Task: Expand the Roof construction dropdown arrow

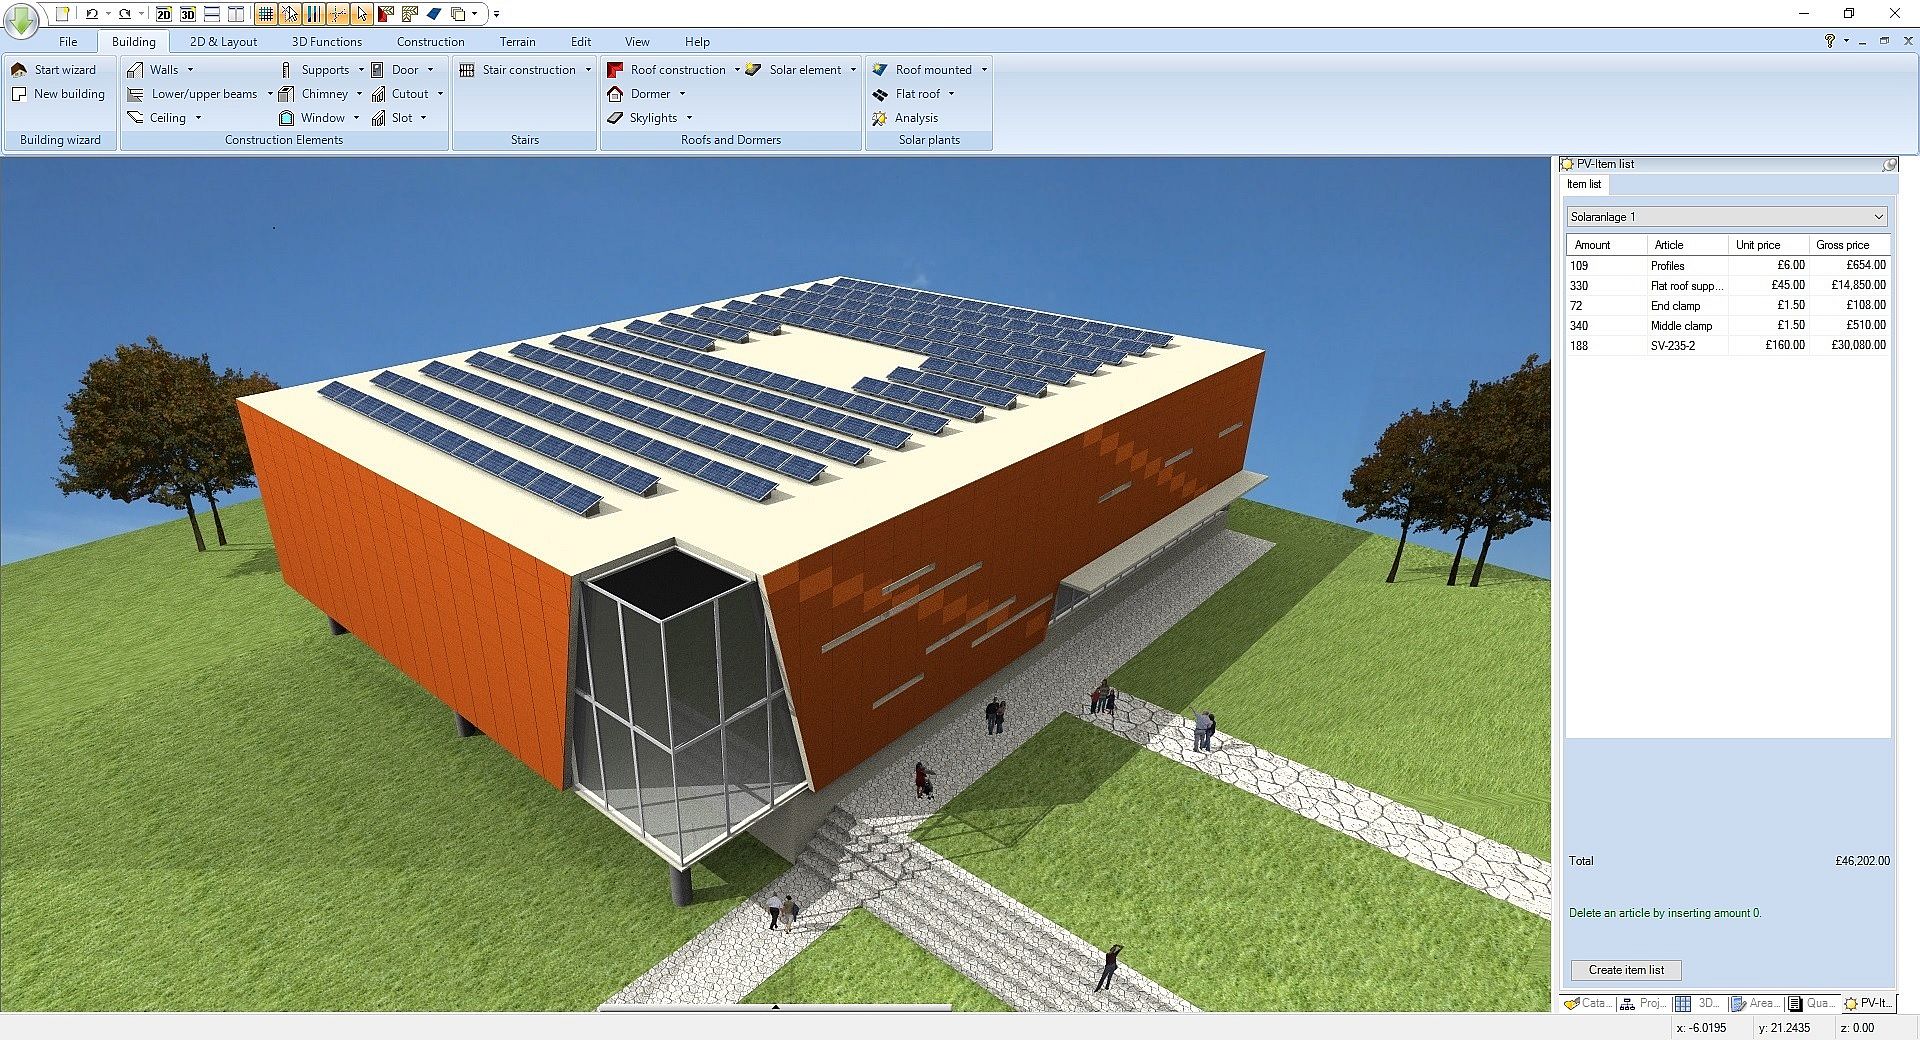Action: 737,70
